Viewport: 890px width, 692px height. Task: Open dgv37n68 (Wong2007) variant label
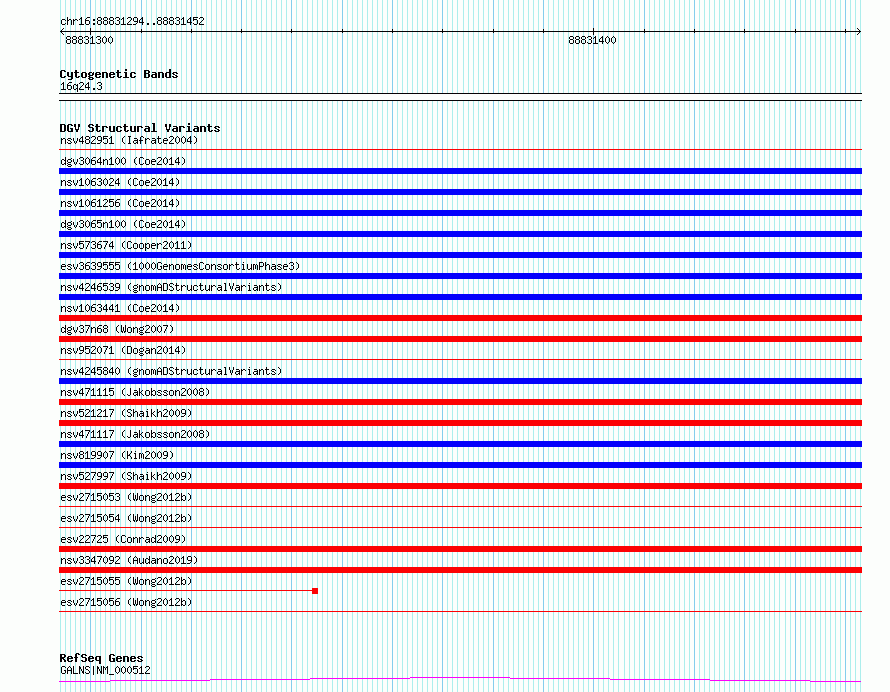coord(117,329)
